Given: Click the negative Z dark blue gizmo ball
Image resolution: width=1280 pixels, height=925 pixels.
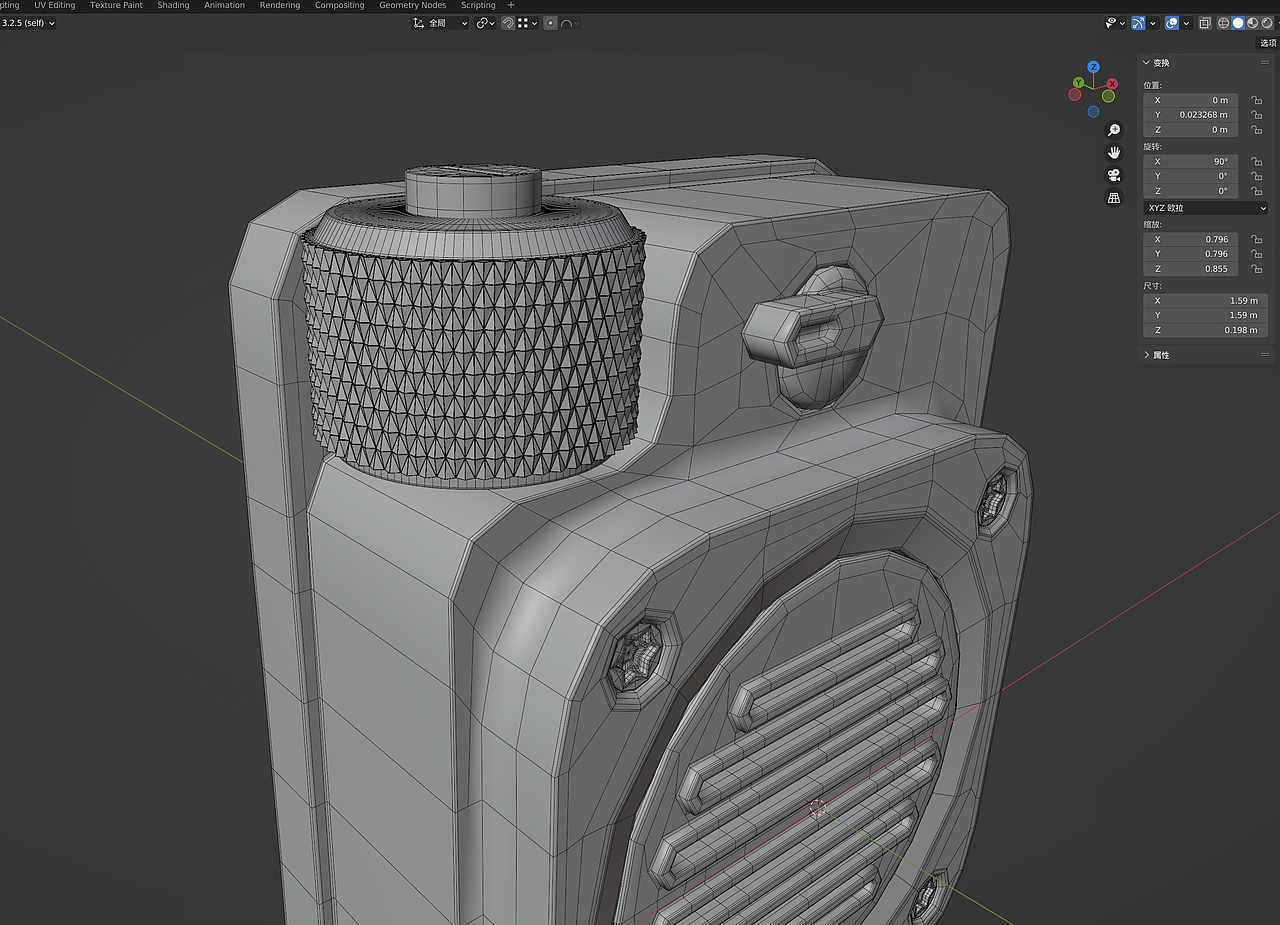Looking at the screenshot, I should pos(1094,111).
